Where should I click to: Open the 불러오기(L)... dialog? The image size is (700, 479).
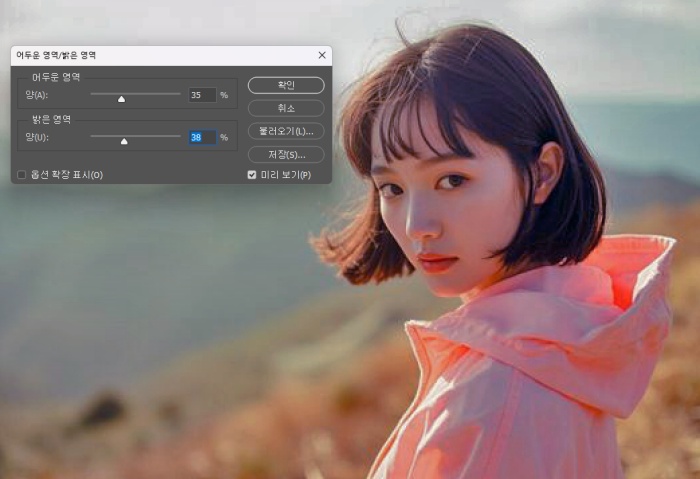coord(286,131)
